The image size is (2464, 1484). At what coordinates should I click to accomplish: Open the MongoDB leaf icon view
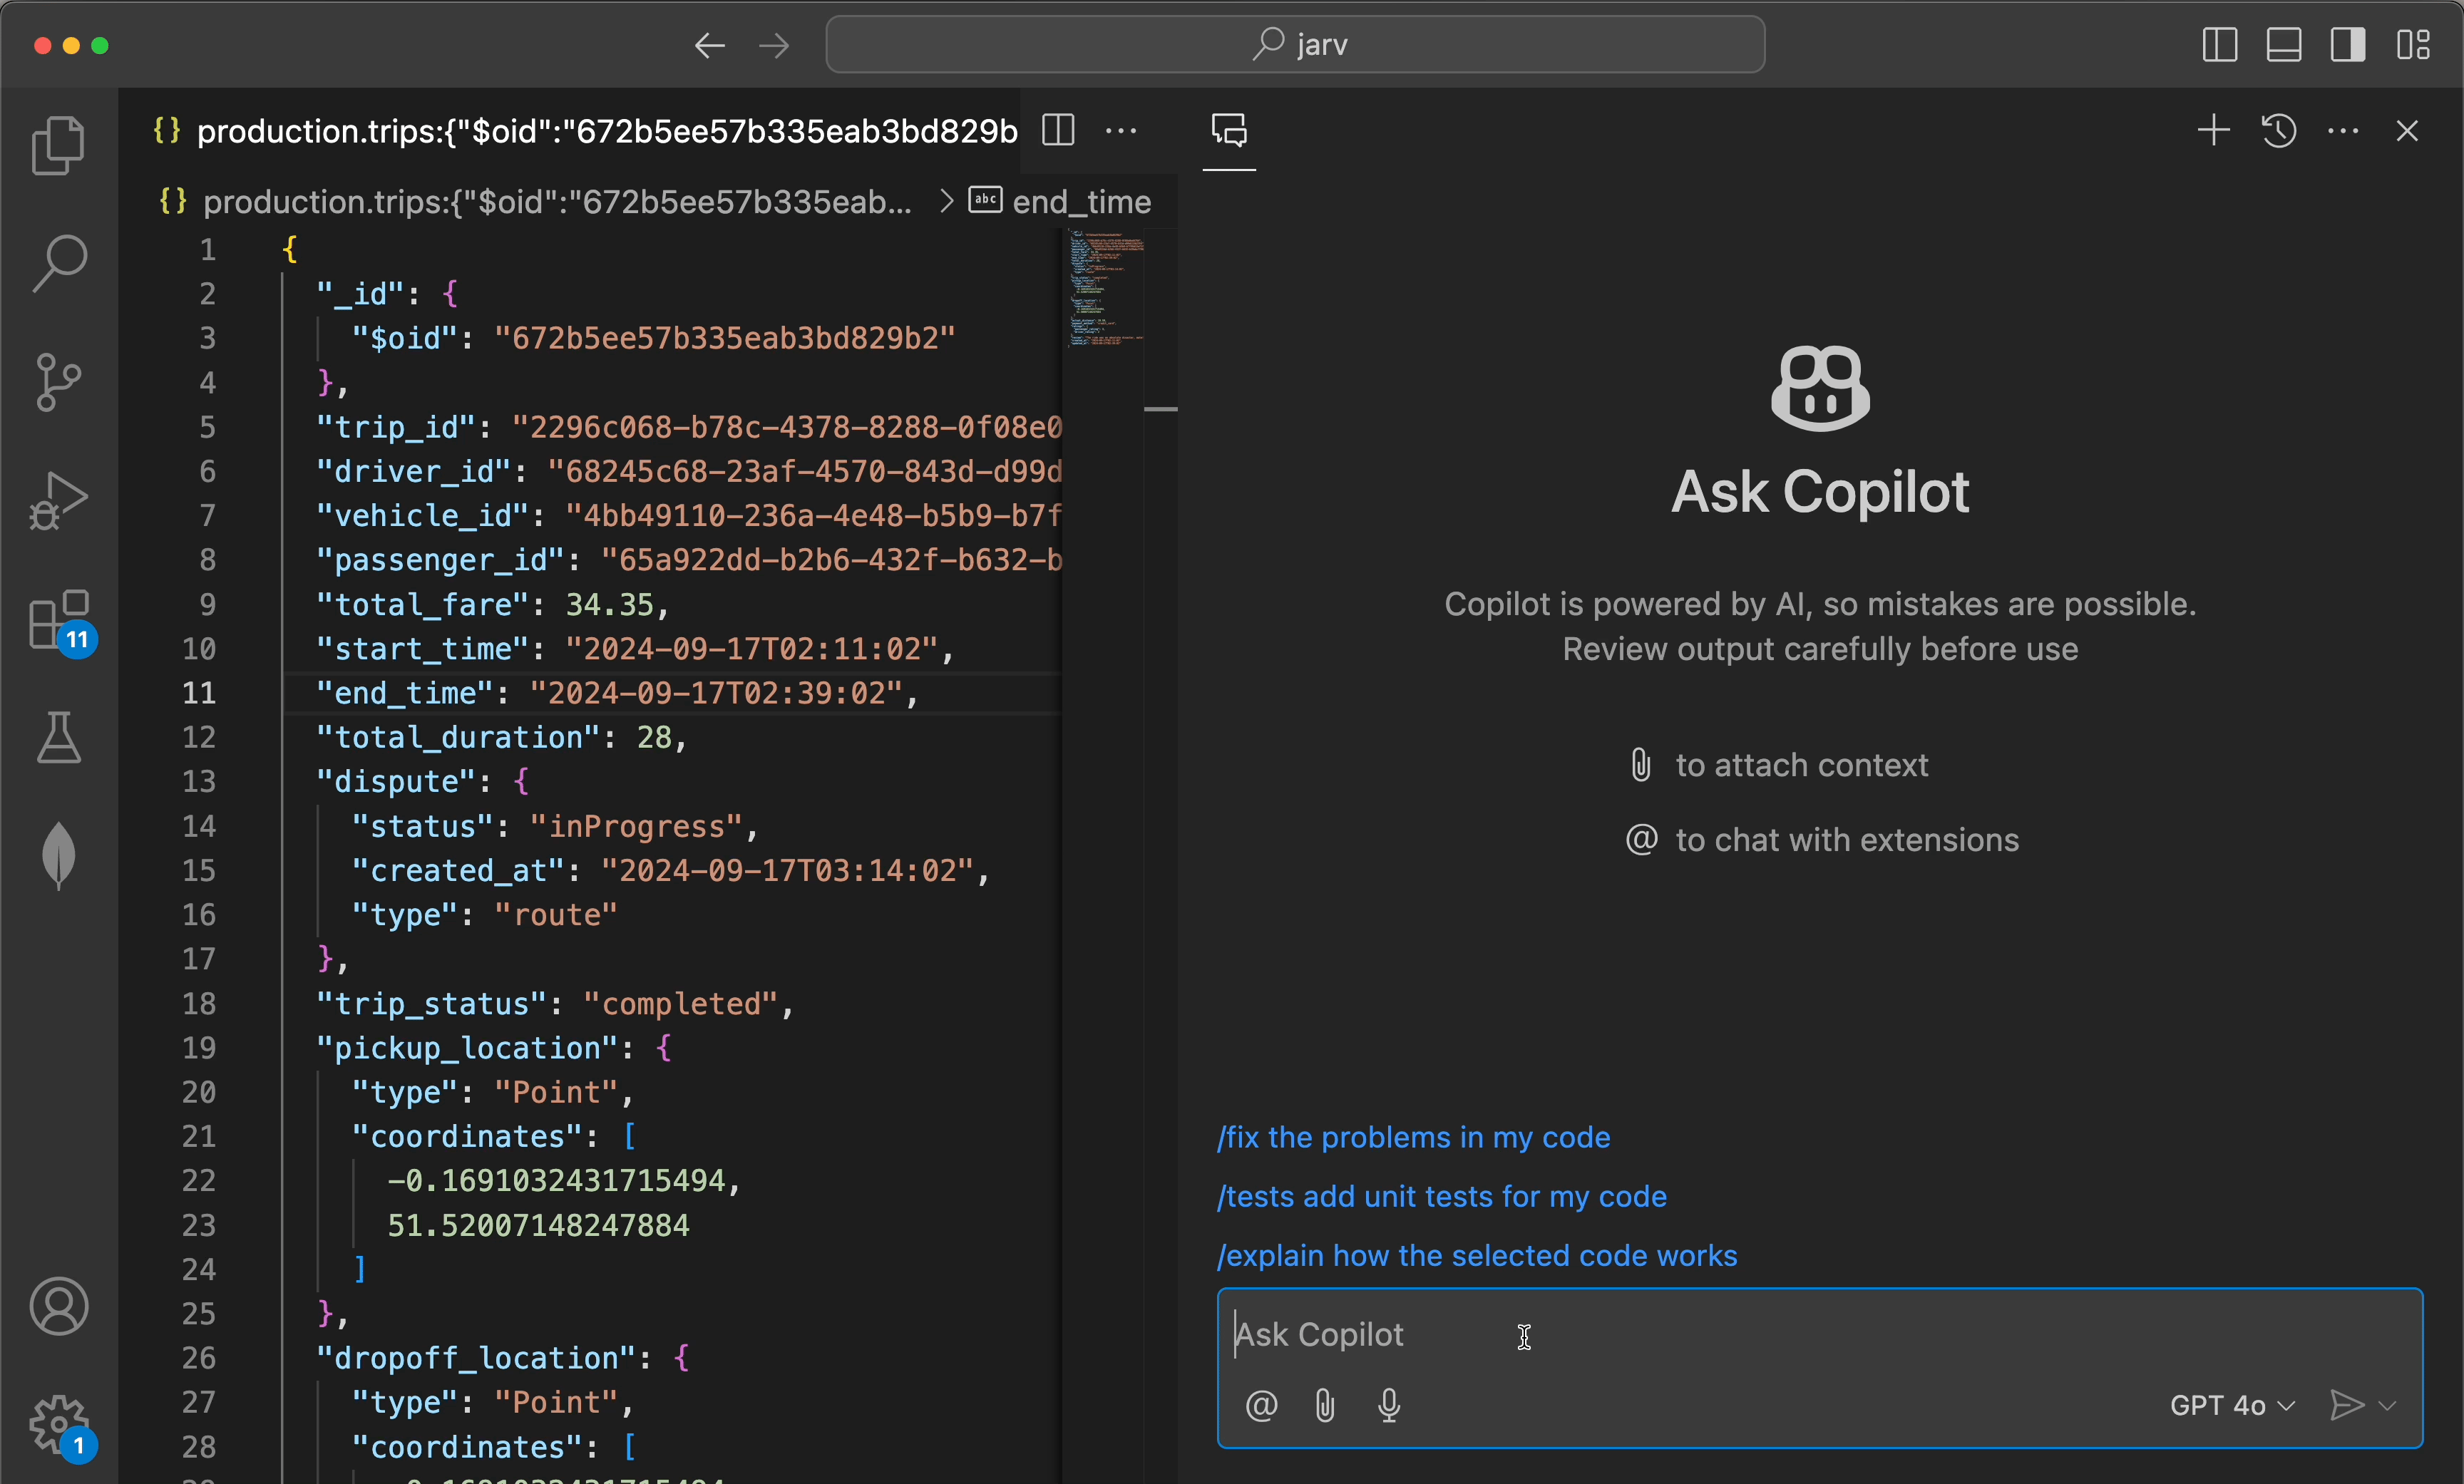[x=58, y=856]
